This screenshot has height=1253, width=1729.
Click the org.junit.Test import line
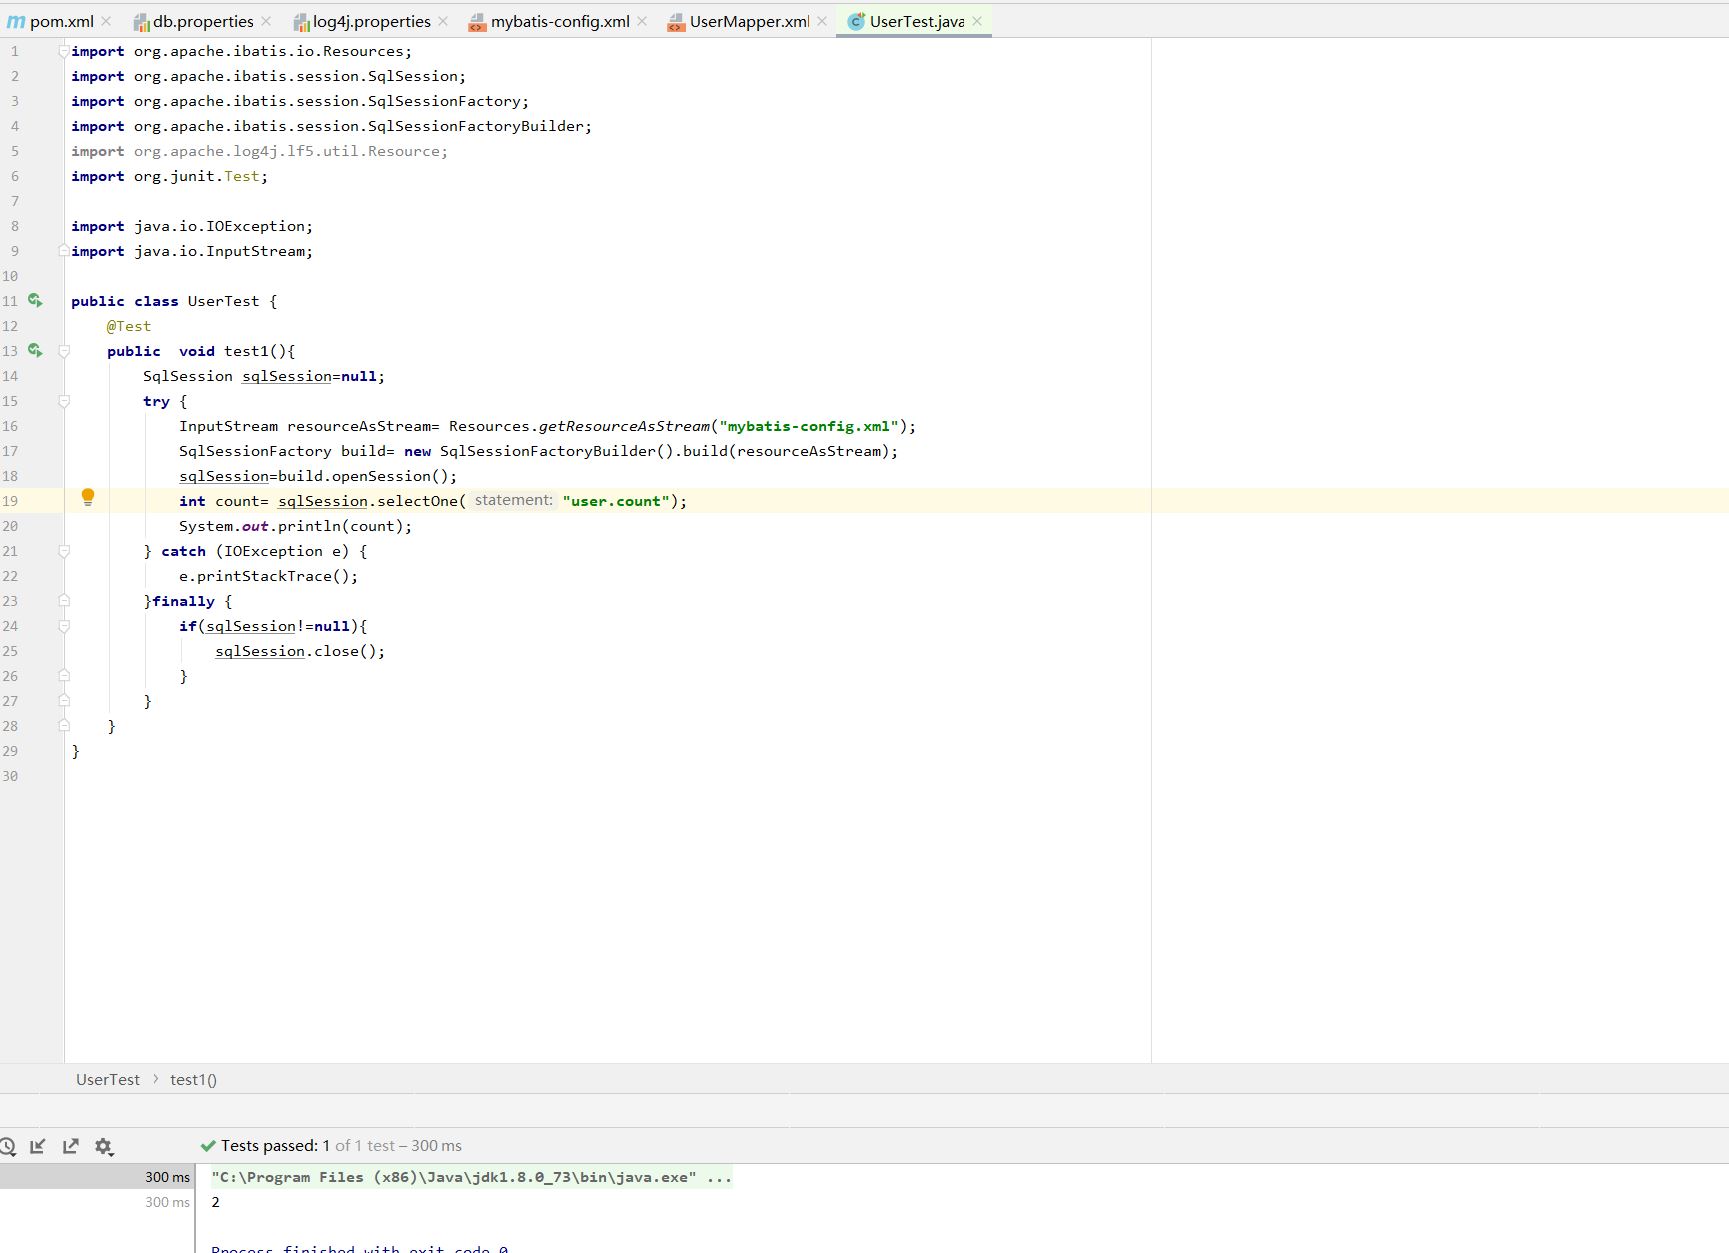pyautogui.click(x=169, y=176)
